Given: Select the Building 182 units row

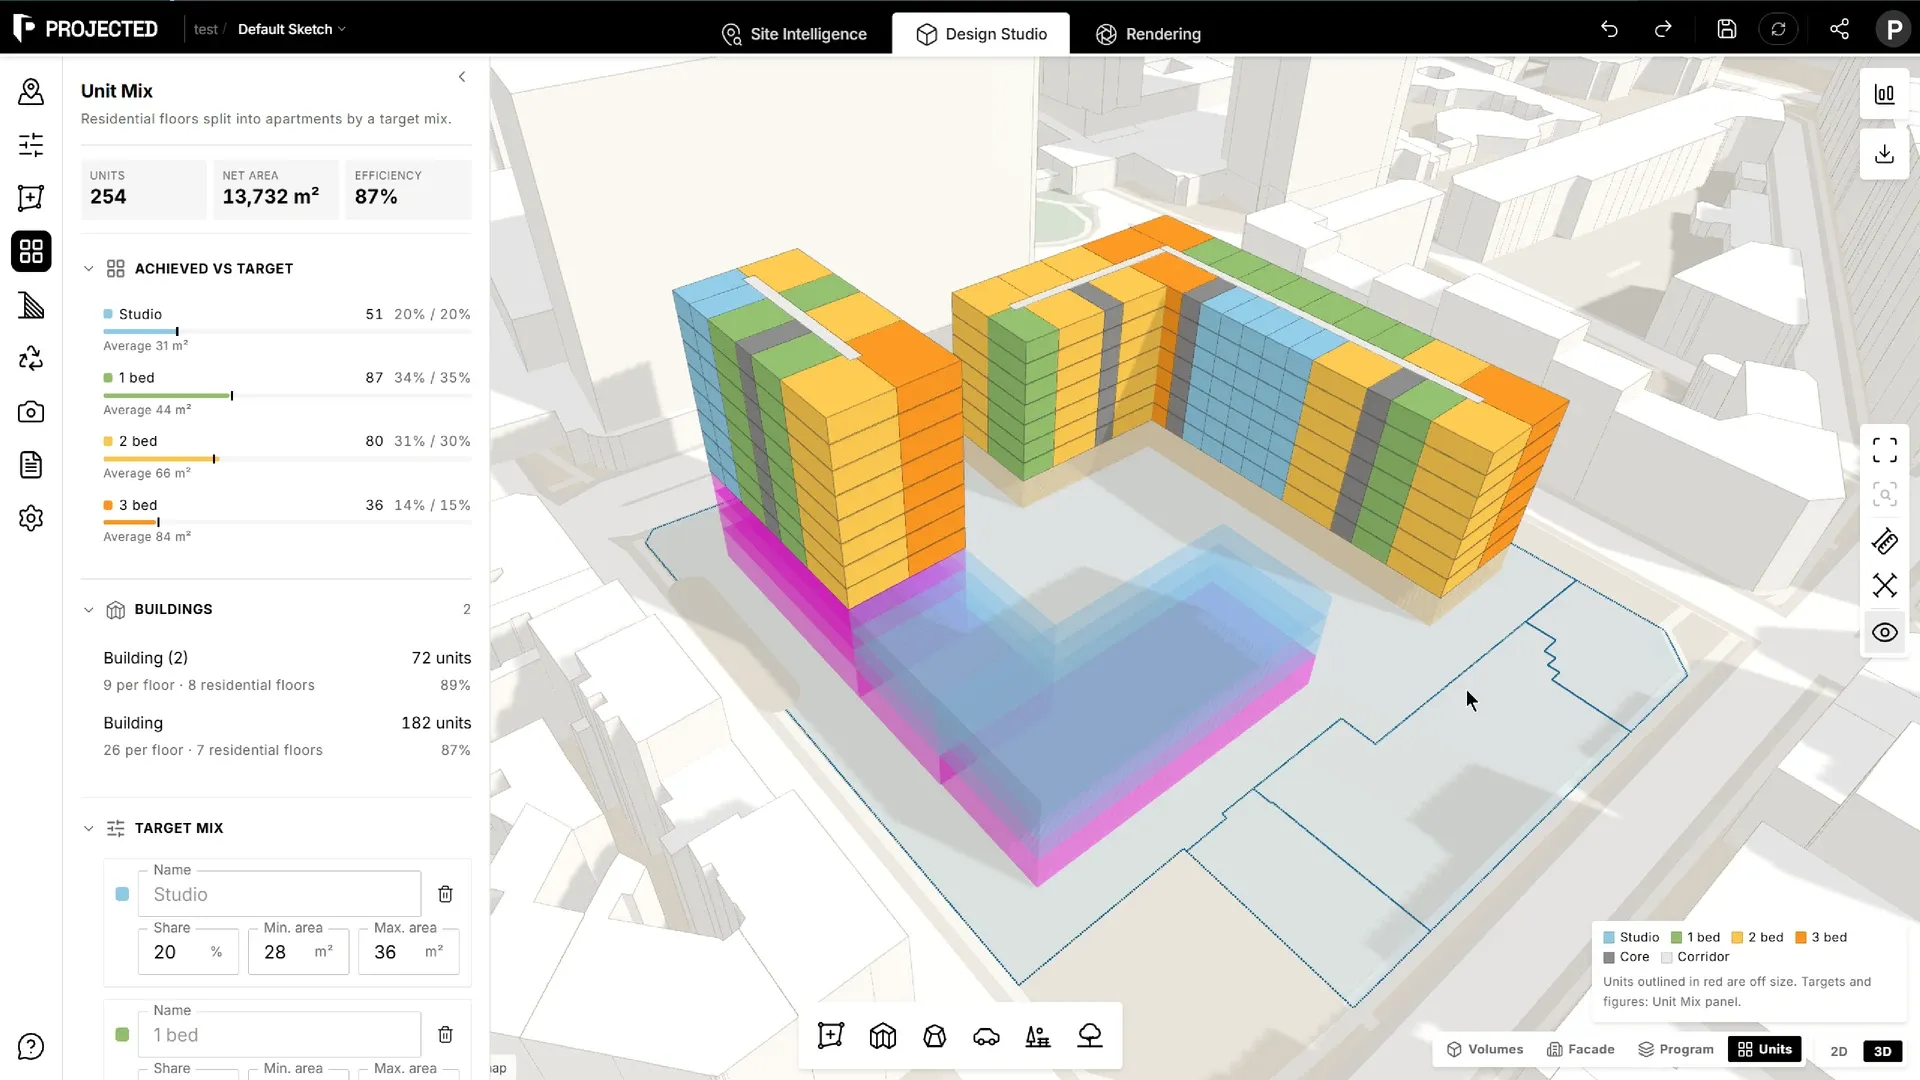Looking at the screenshot, I should click(x=287, y=736).
